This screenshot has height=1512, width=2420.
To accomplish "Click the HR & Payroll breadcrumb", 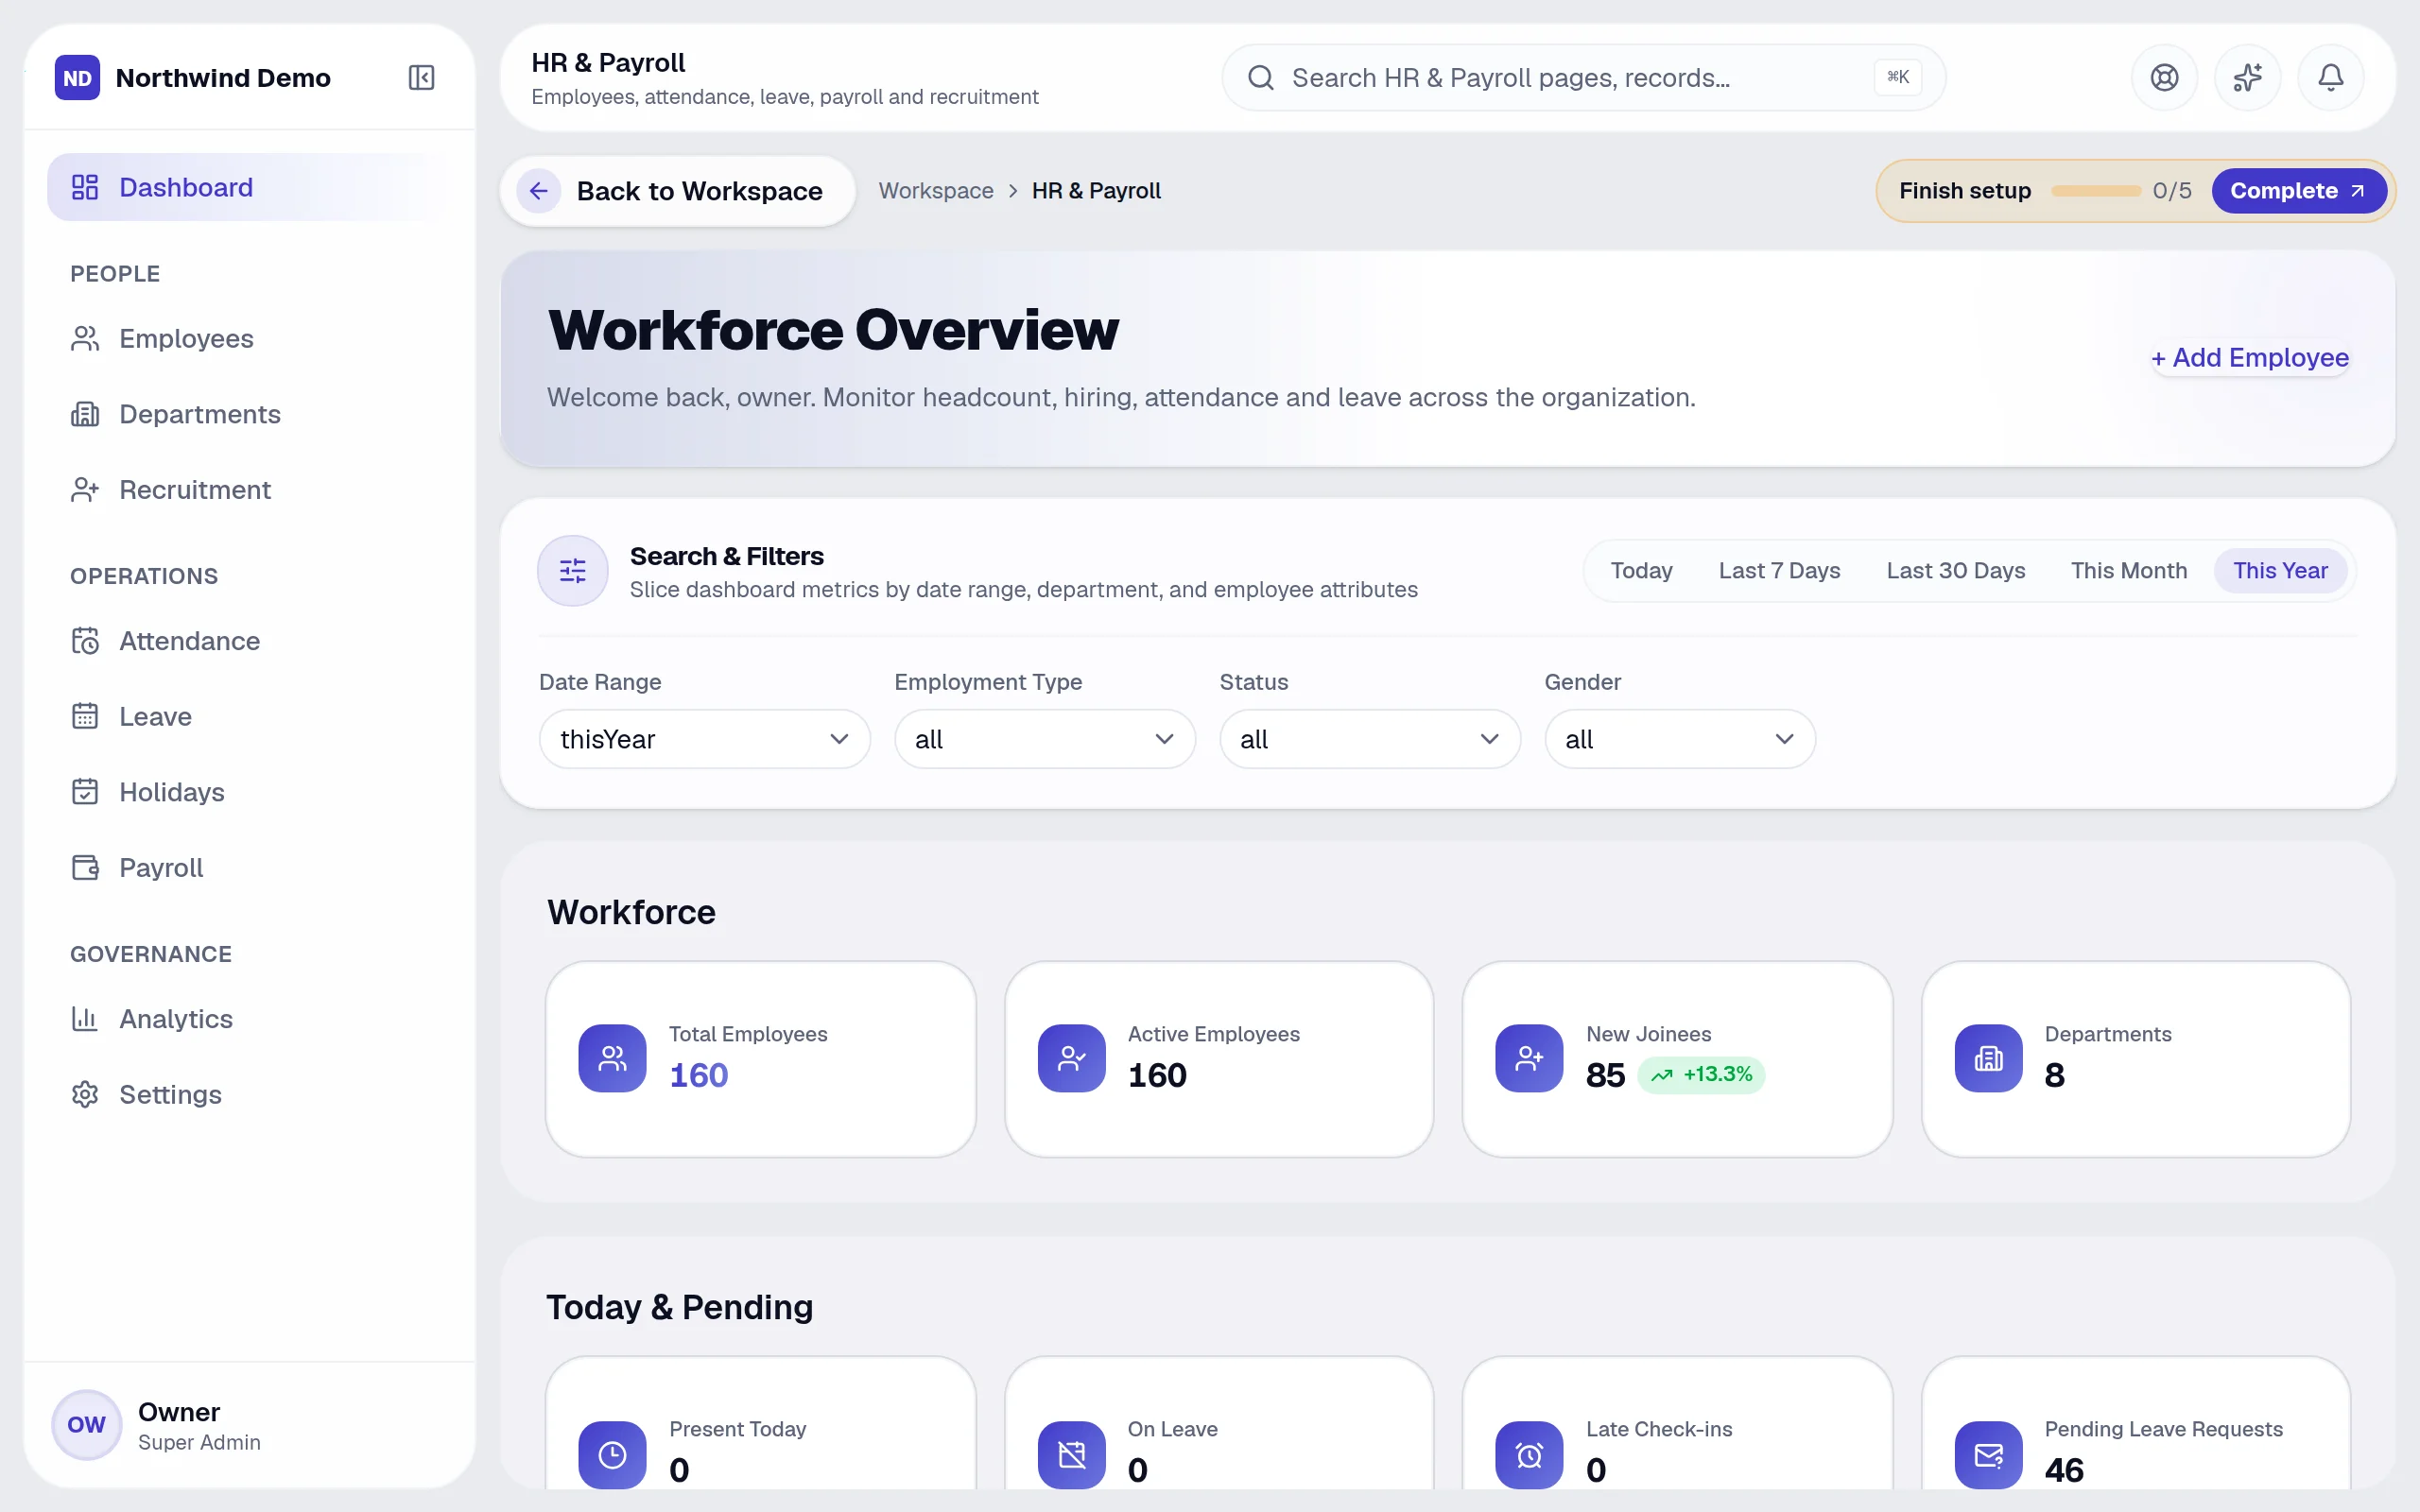I will pos(1096,190).
